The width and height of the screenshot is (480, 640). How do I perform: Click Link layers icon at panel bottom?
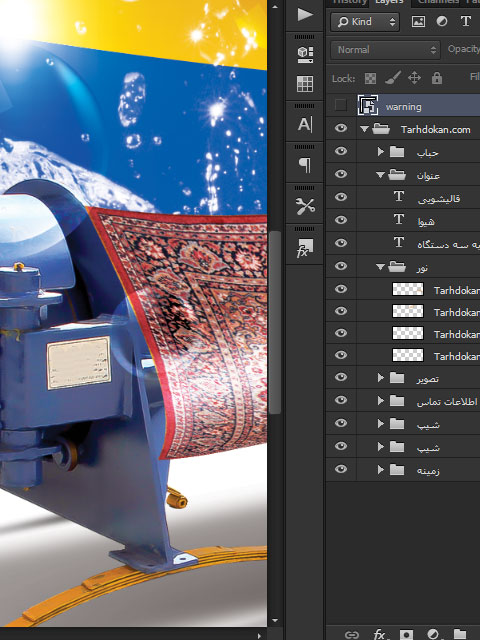pyautogui.click(x=352, y=635)
